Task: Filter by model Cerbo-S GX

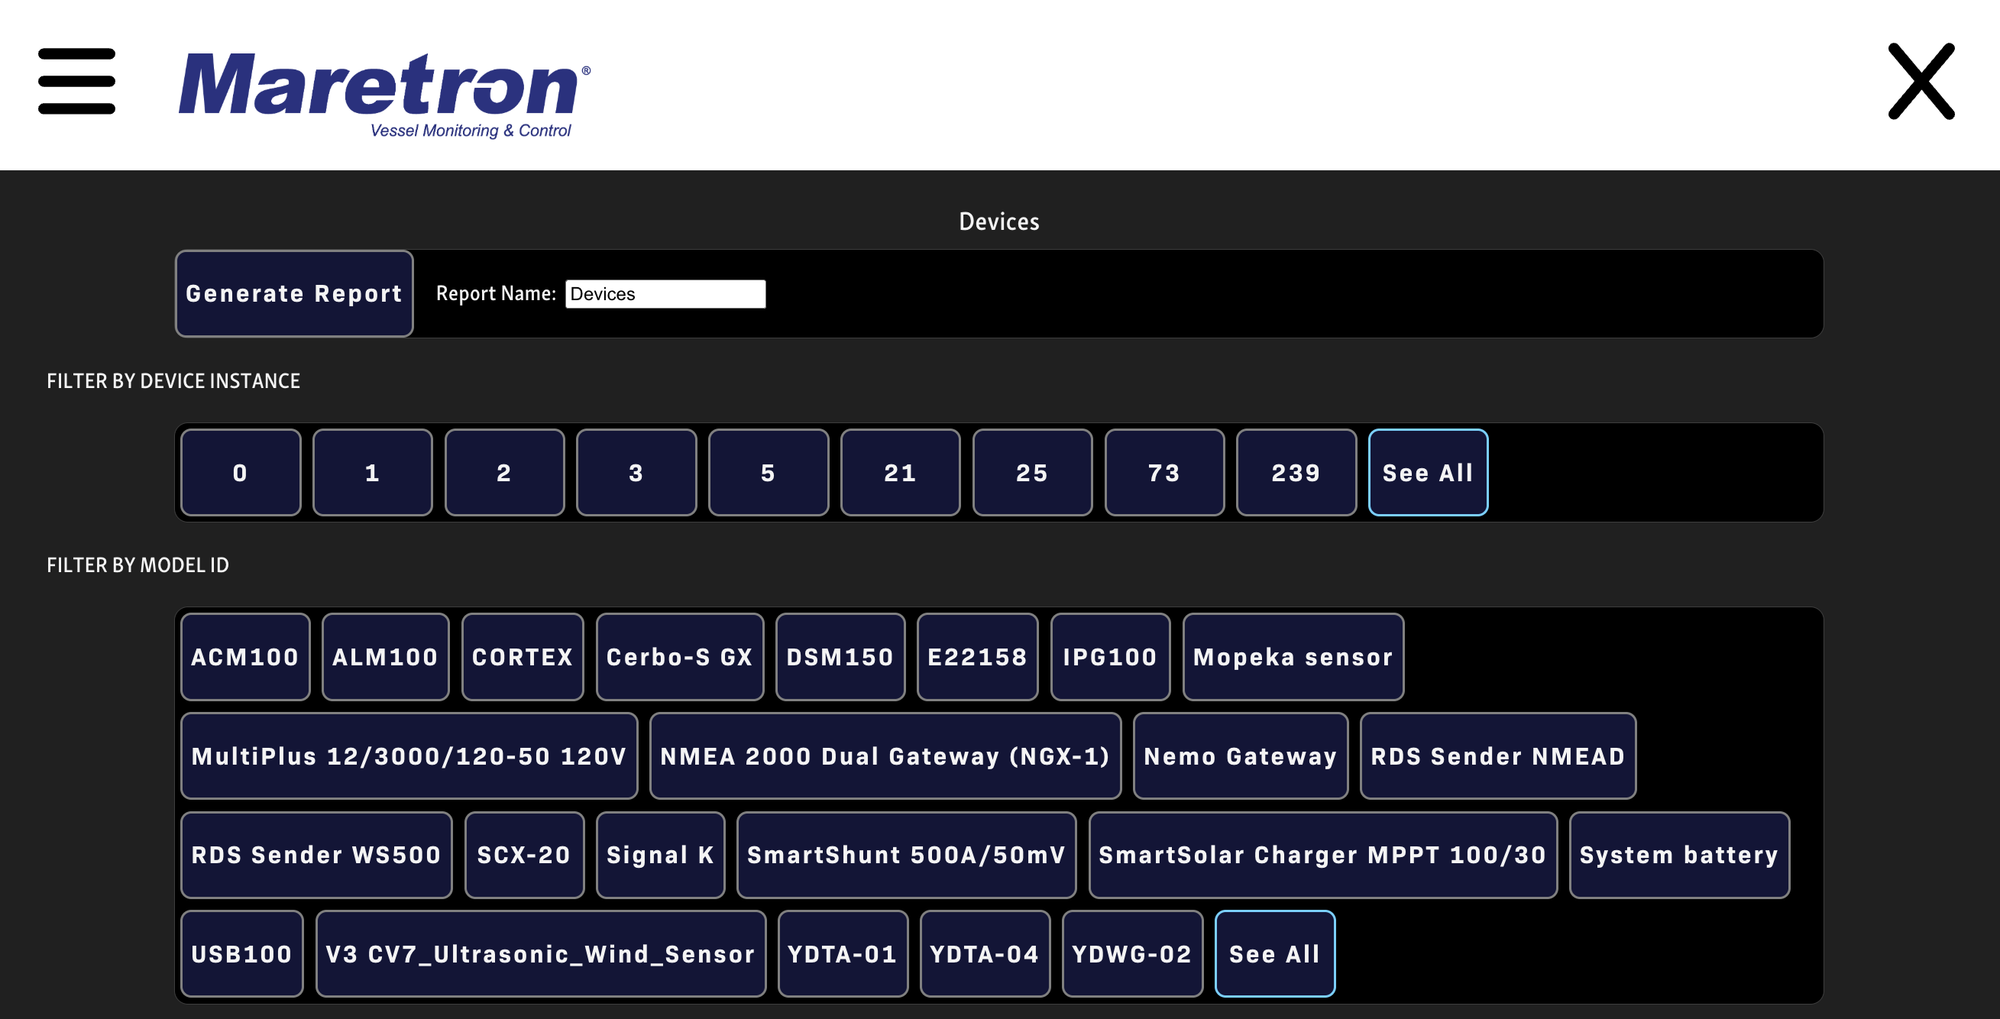Action: point(680,657)
